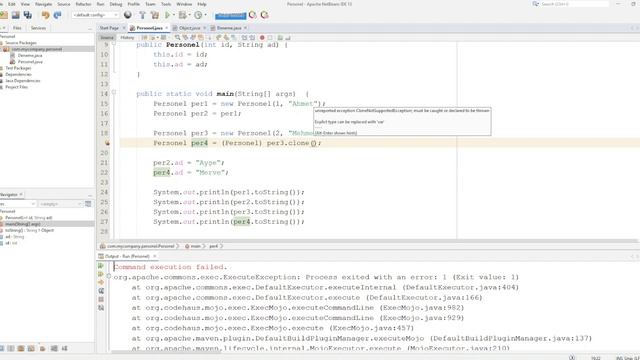The width and height of the screenshot is (640, 360).
Task: Click the Build Project hammer icon
Action: [142, 15]
